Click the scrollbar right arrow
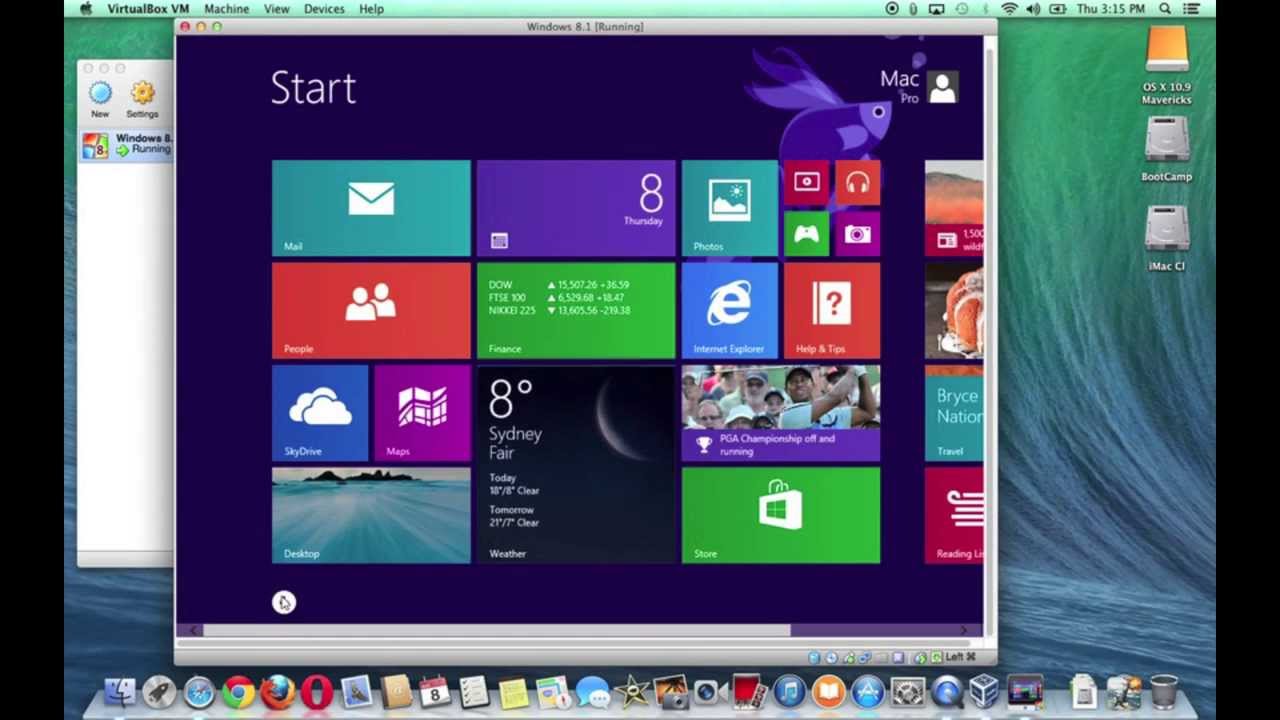The width and height of the screenshot is (1280, 720). click(964, 630)
